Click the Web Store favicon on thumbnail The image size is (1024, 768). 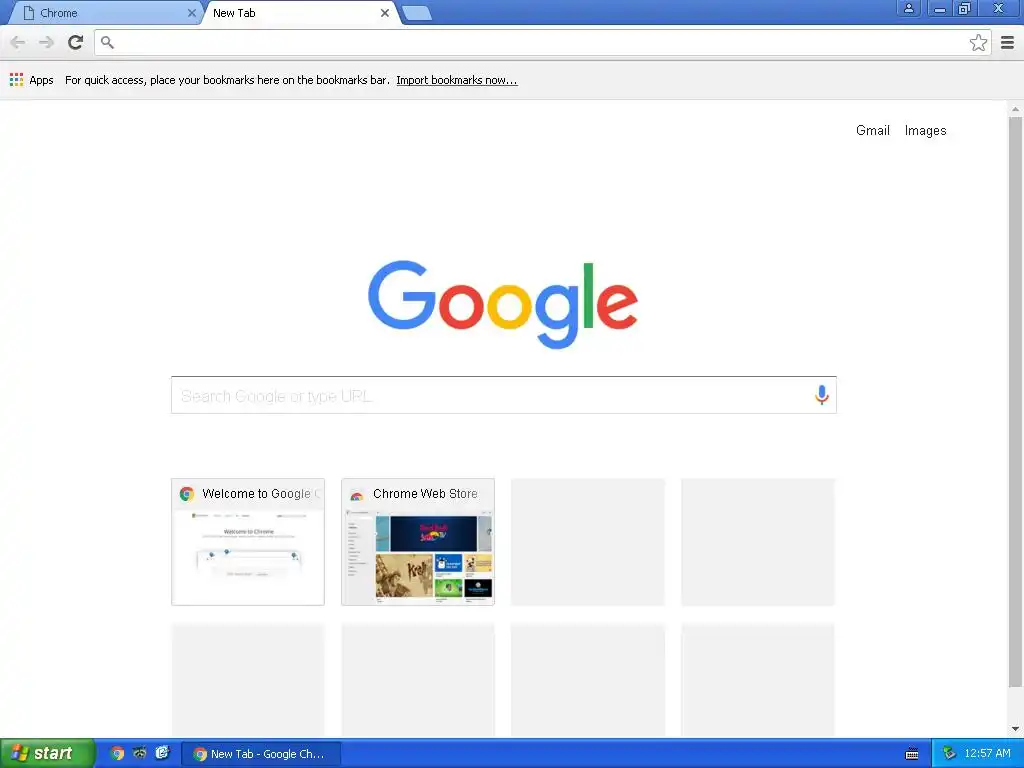[357, 494]
